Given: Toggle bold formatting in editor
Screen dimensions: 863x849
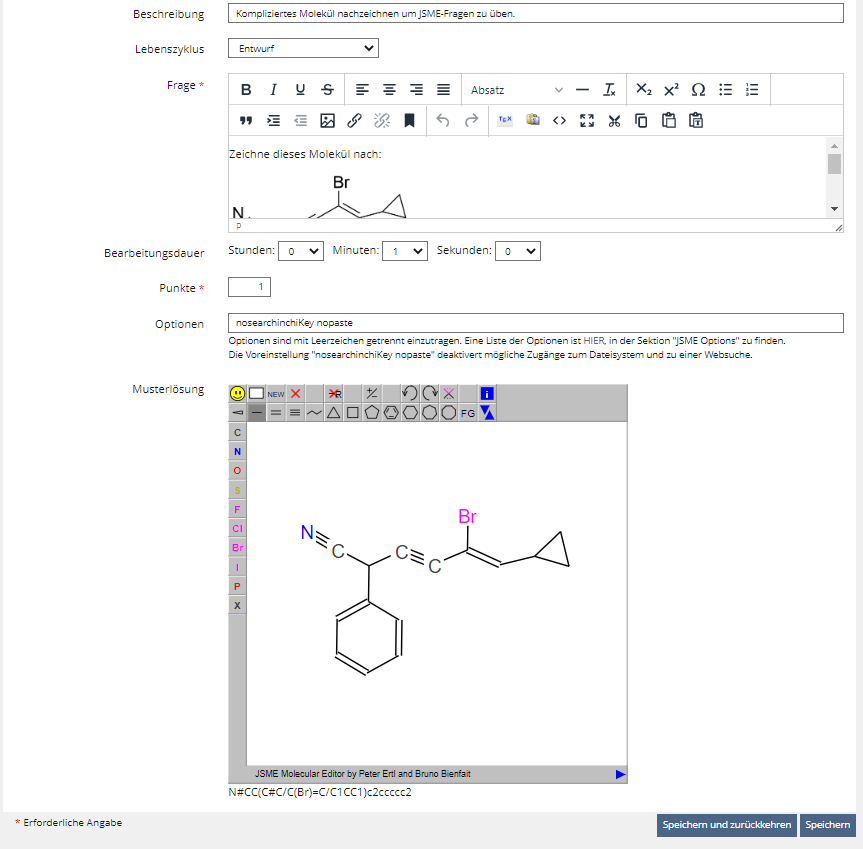Looking at the screenshot, I should pos(246,89).
